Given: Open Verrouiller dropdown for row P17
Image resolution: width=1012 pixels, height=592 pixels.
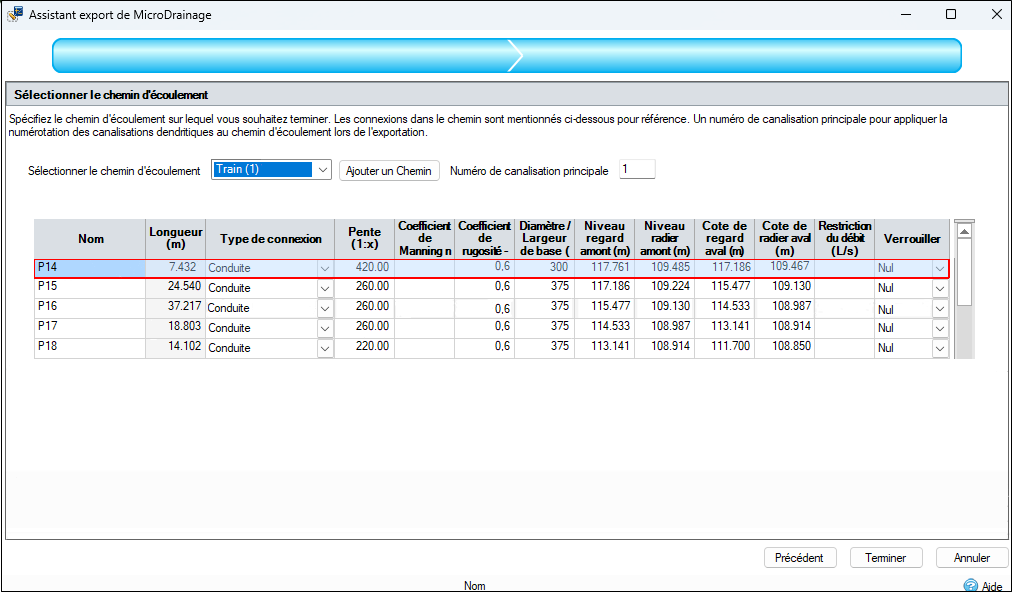Looking at the screenshot, I should pyautogui.click(x=940, y=329).
